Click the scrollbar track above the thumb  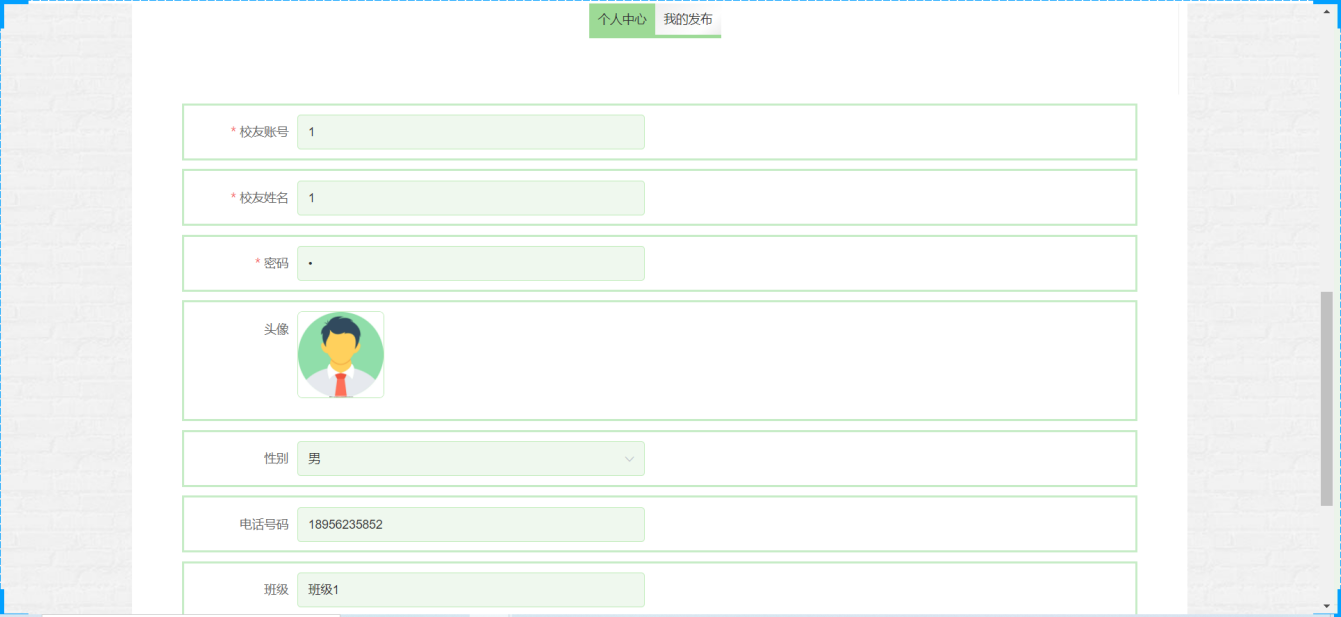1327,150
